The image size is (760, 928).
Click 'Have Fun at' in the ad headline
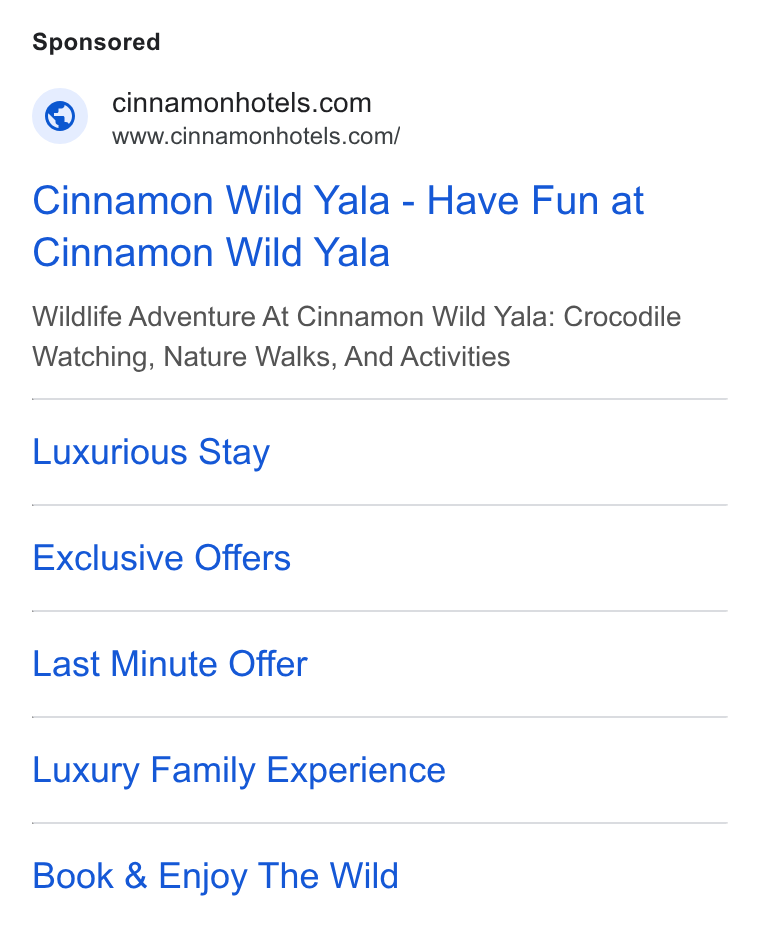tap(536, 201)
